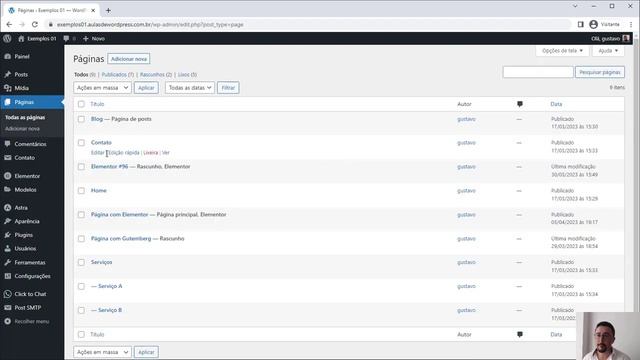Screen dimensions: 640x360
Task: Check the Blog page row checkbox
Action: pos(81,119)
